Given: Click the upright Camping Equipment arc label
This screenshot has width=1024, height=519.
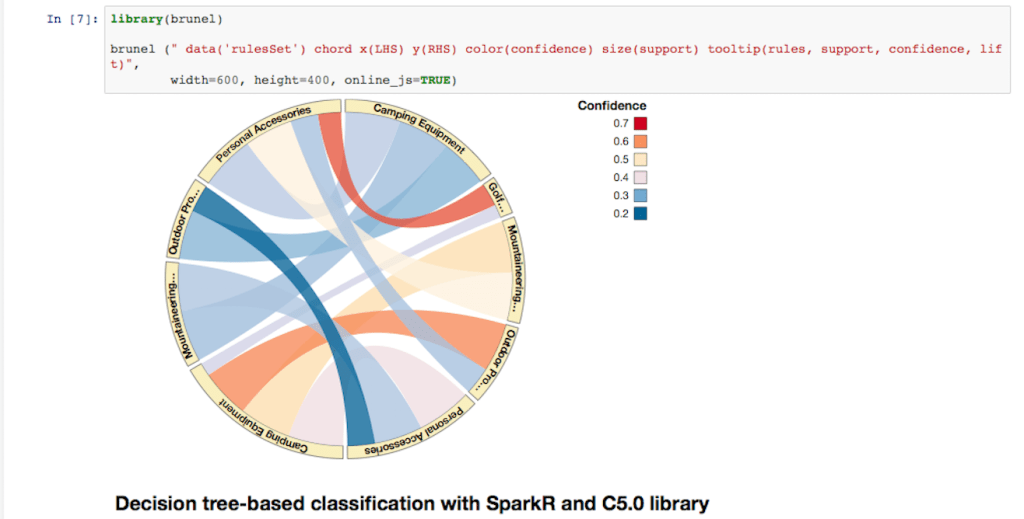Looking at the screenshot, I should [419, 125].
